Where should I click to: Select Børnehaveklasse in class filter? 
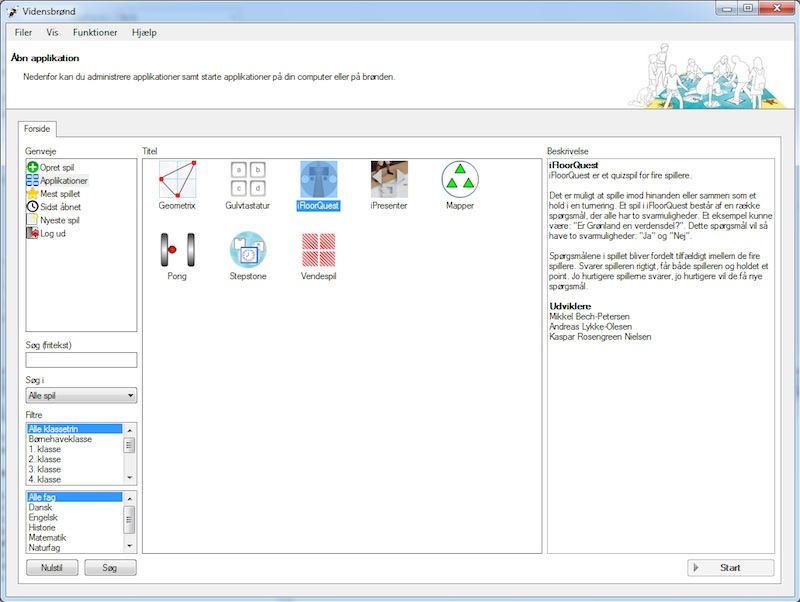click(60, 439)
